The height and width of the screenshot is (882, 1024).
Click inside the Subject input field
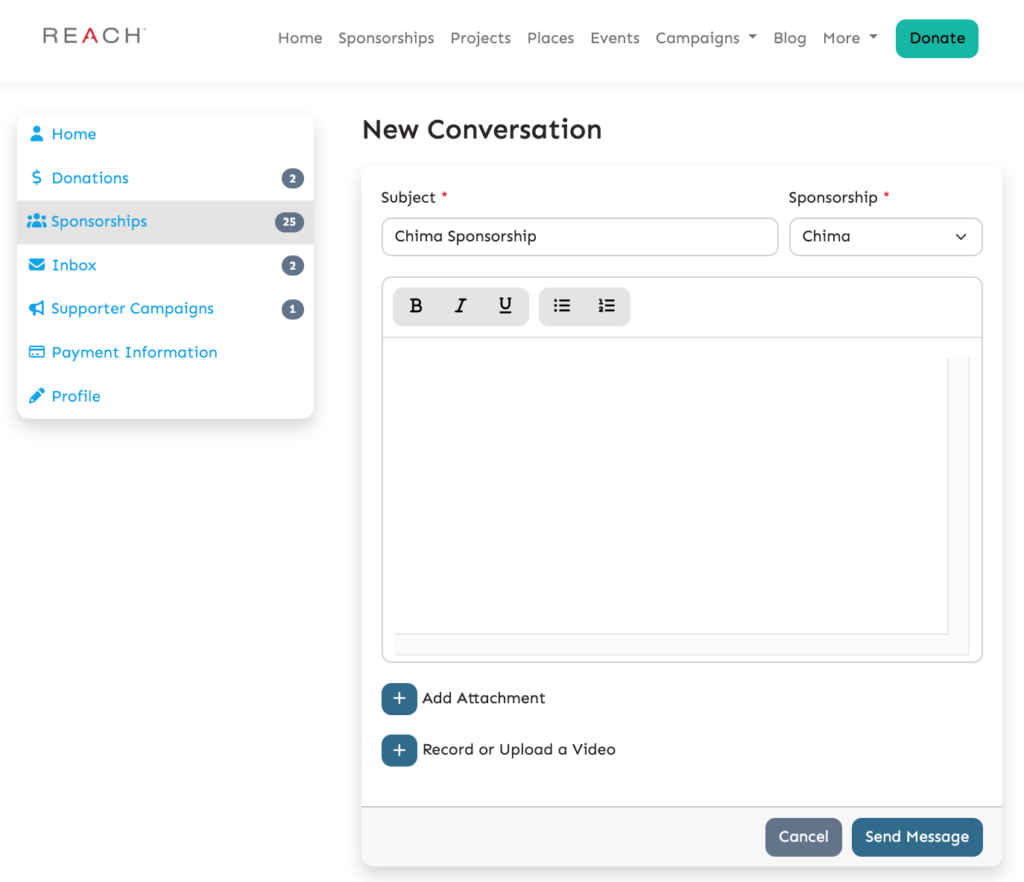pos(580,237)
